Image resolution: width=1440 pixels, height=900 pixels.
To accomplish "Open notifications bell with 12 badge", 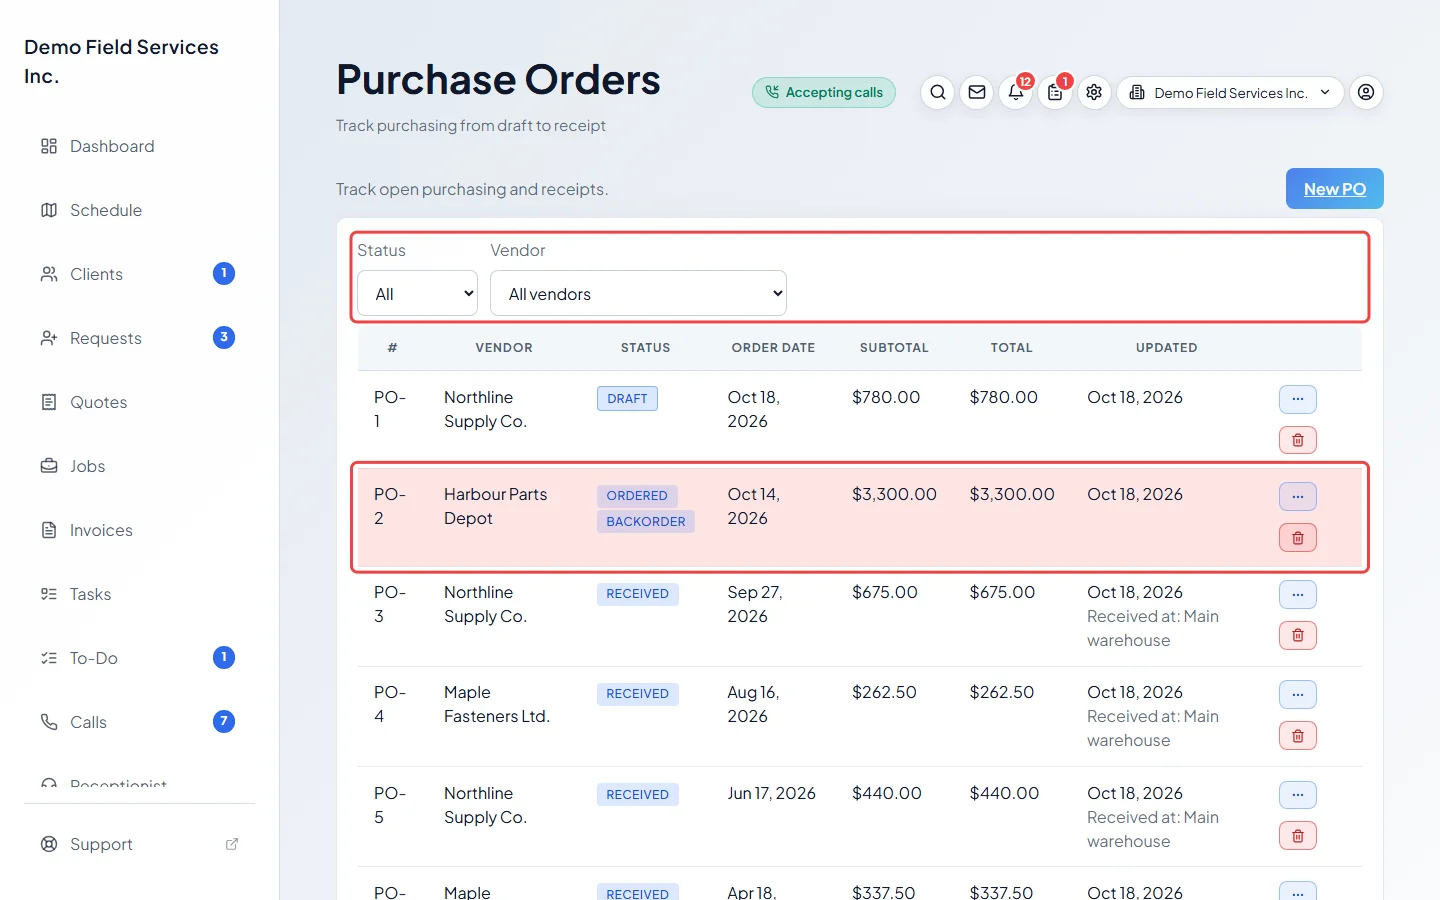I will [1016, 92].
